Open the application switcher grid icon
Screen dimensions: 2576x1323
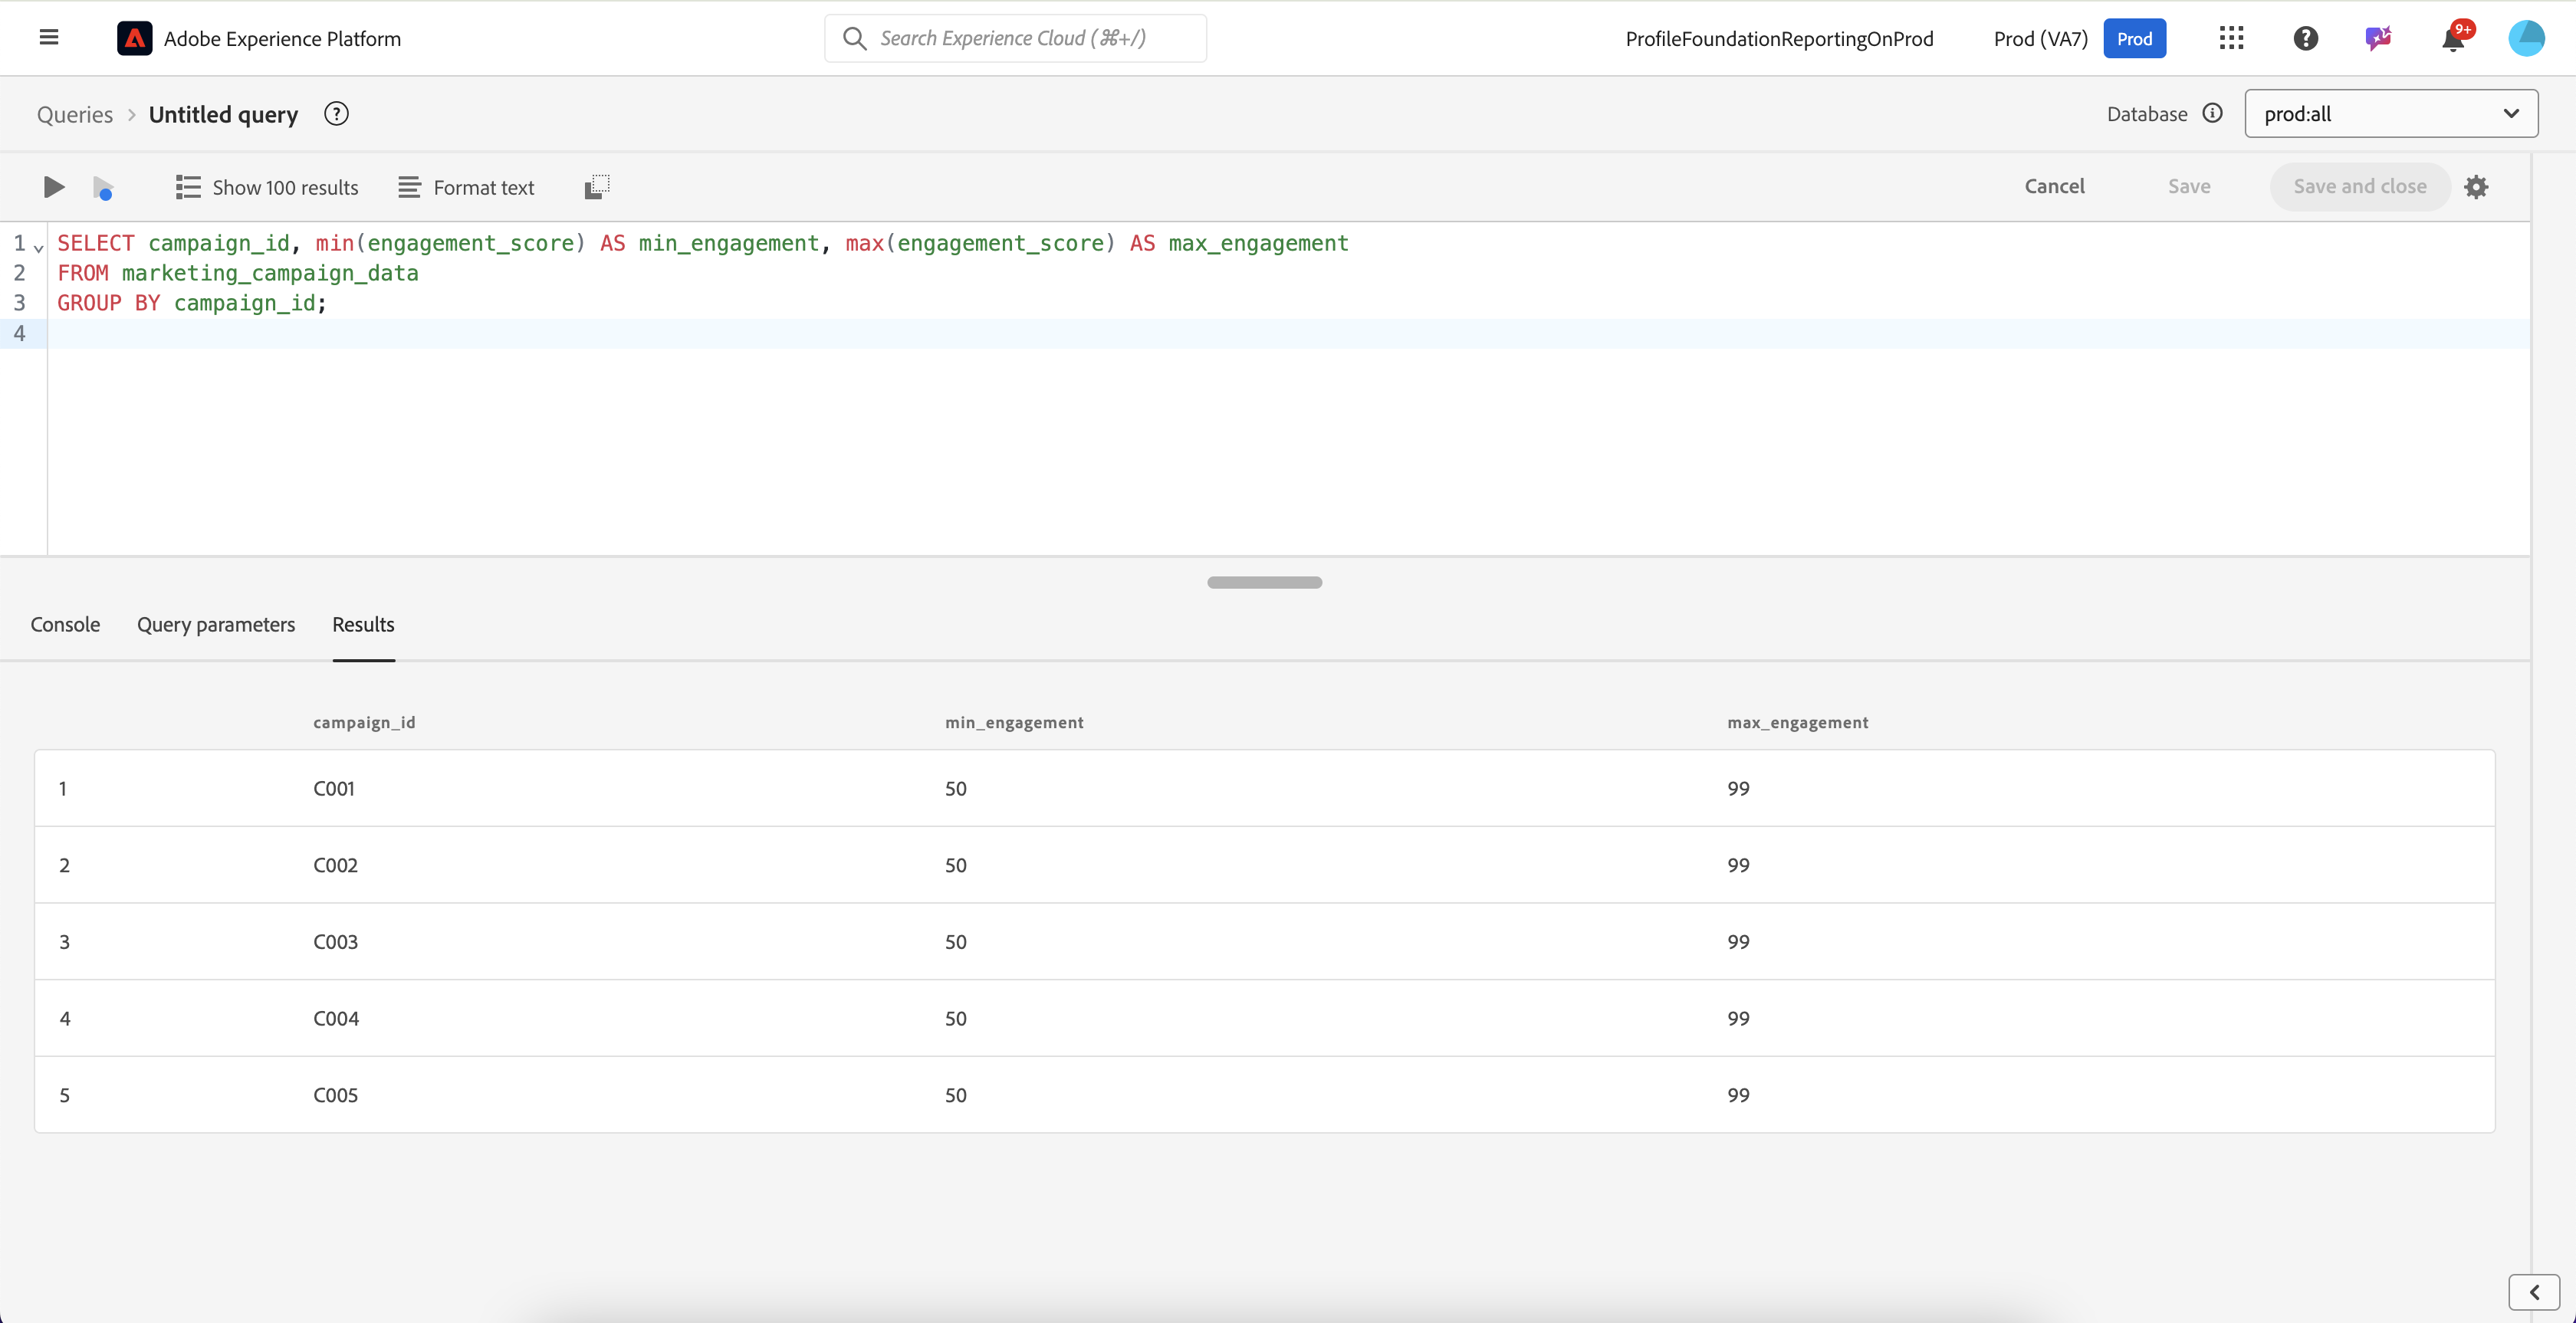point(2231,38)
